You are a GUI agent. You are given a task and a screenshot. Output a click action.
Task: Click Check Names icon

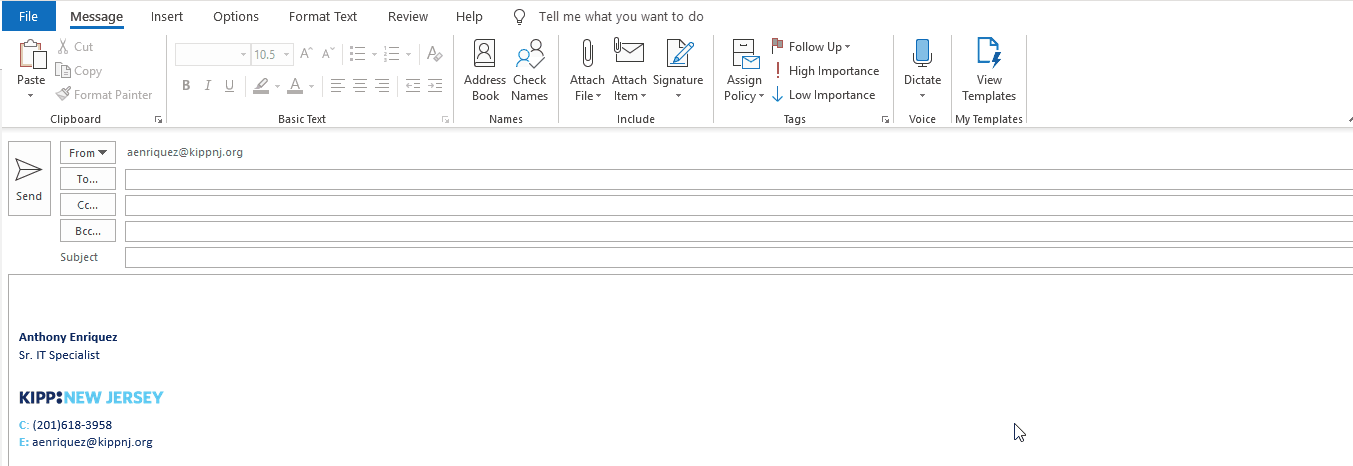pos(529,70)
